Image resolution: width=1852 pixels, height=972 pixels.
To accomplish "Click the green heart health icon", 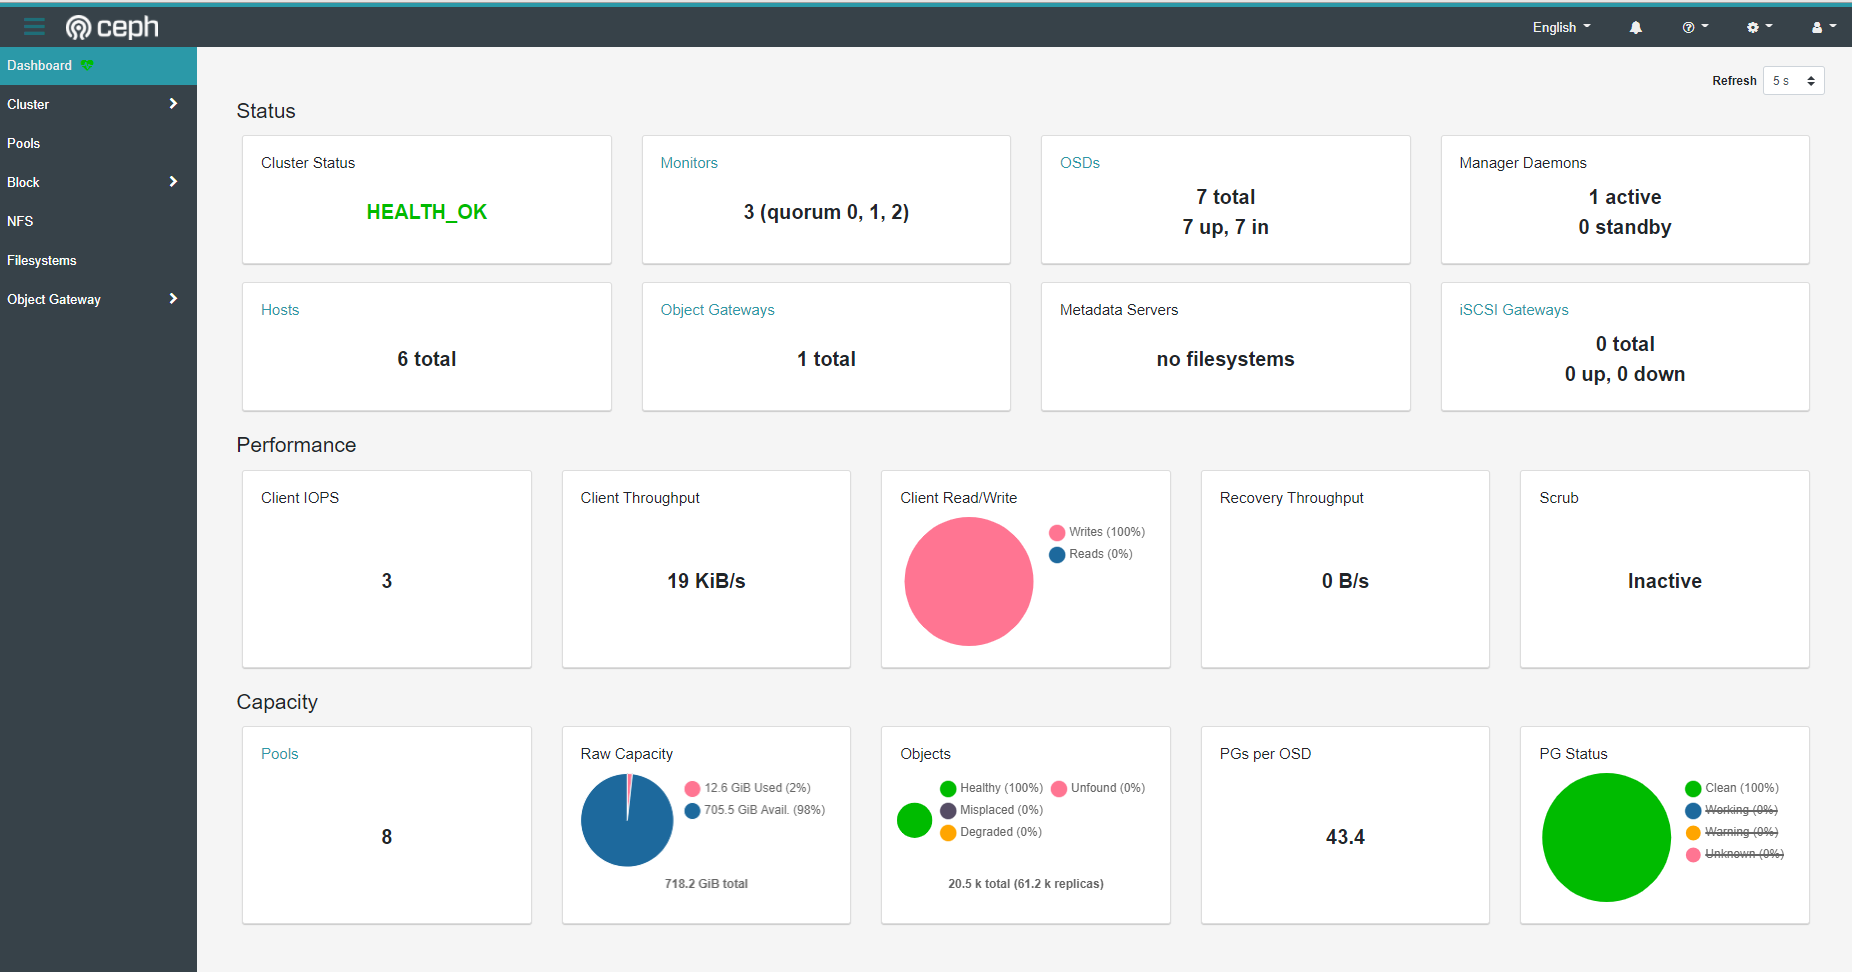I will coord(87,65).
